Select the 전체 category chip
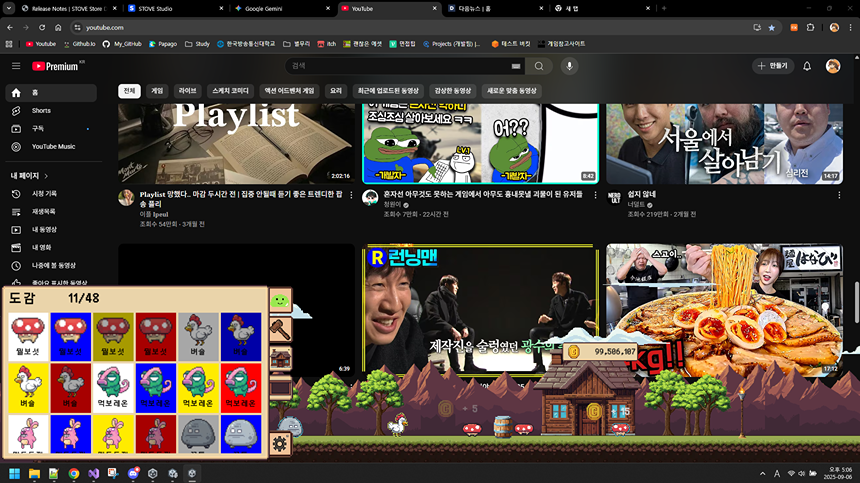 129,91
